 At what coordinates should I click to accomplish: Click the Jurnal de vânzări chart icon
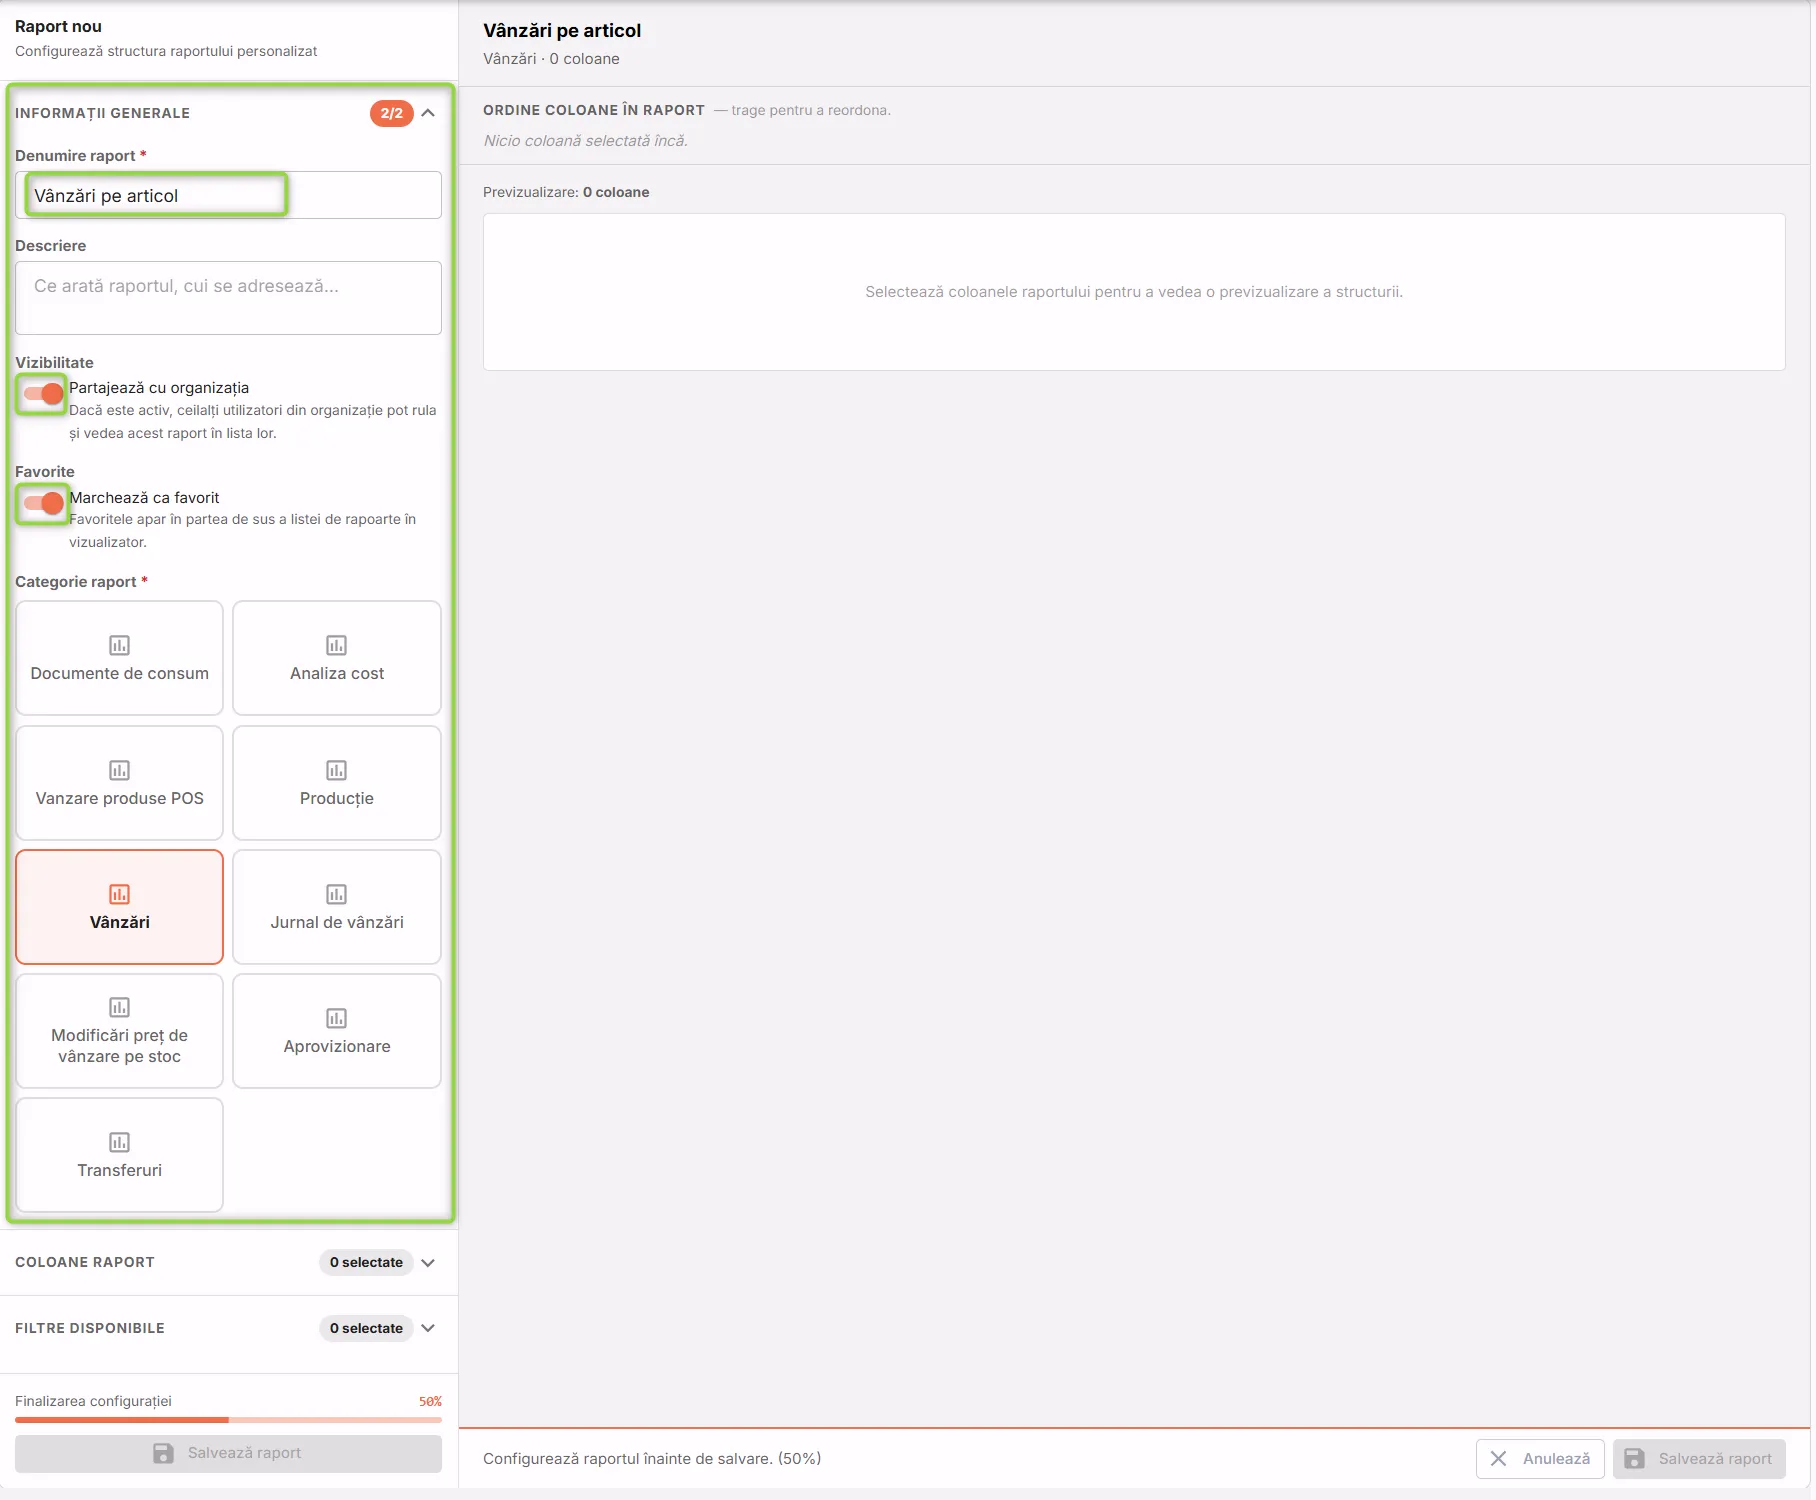336,894
